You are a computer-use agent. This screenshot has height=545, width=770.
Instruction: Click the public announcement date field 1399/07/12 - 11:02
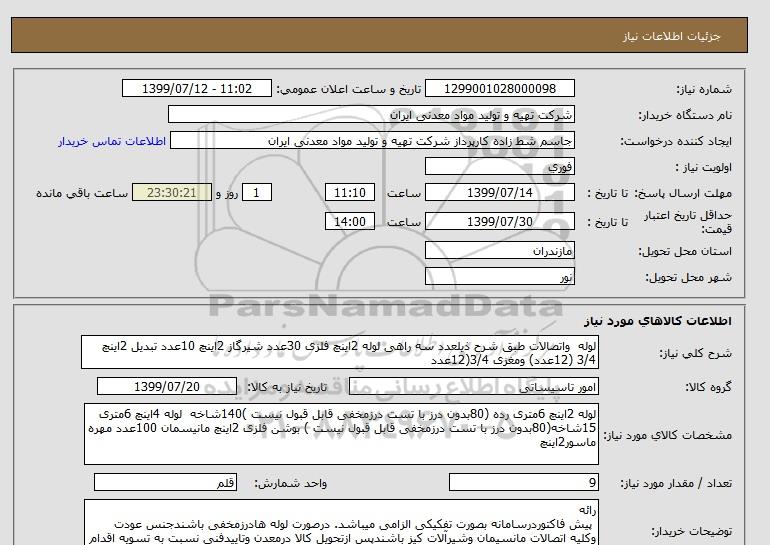click(x=196, y=89)
